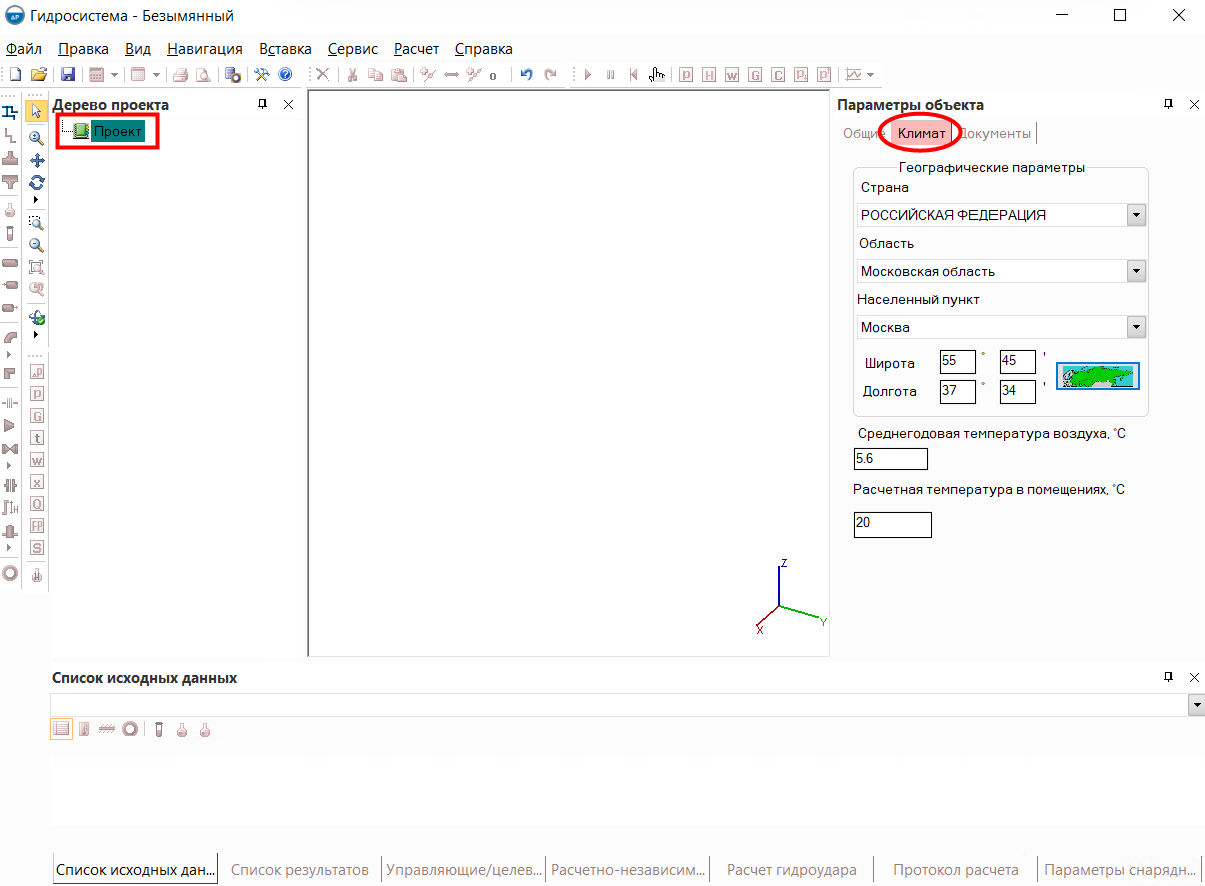Pin the Дерево проекта panel
Viewport: 1205px width, 886px height.
point(263,105)
